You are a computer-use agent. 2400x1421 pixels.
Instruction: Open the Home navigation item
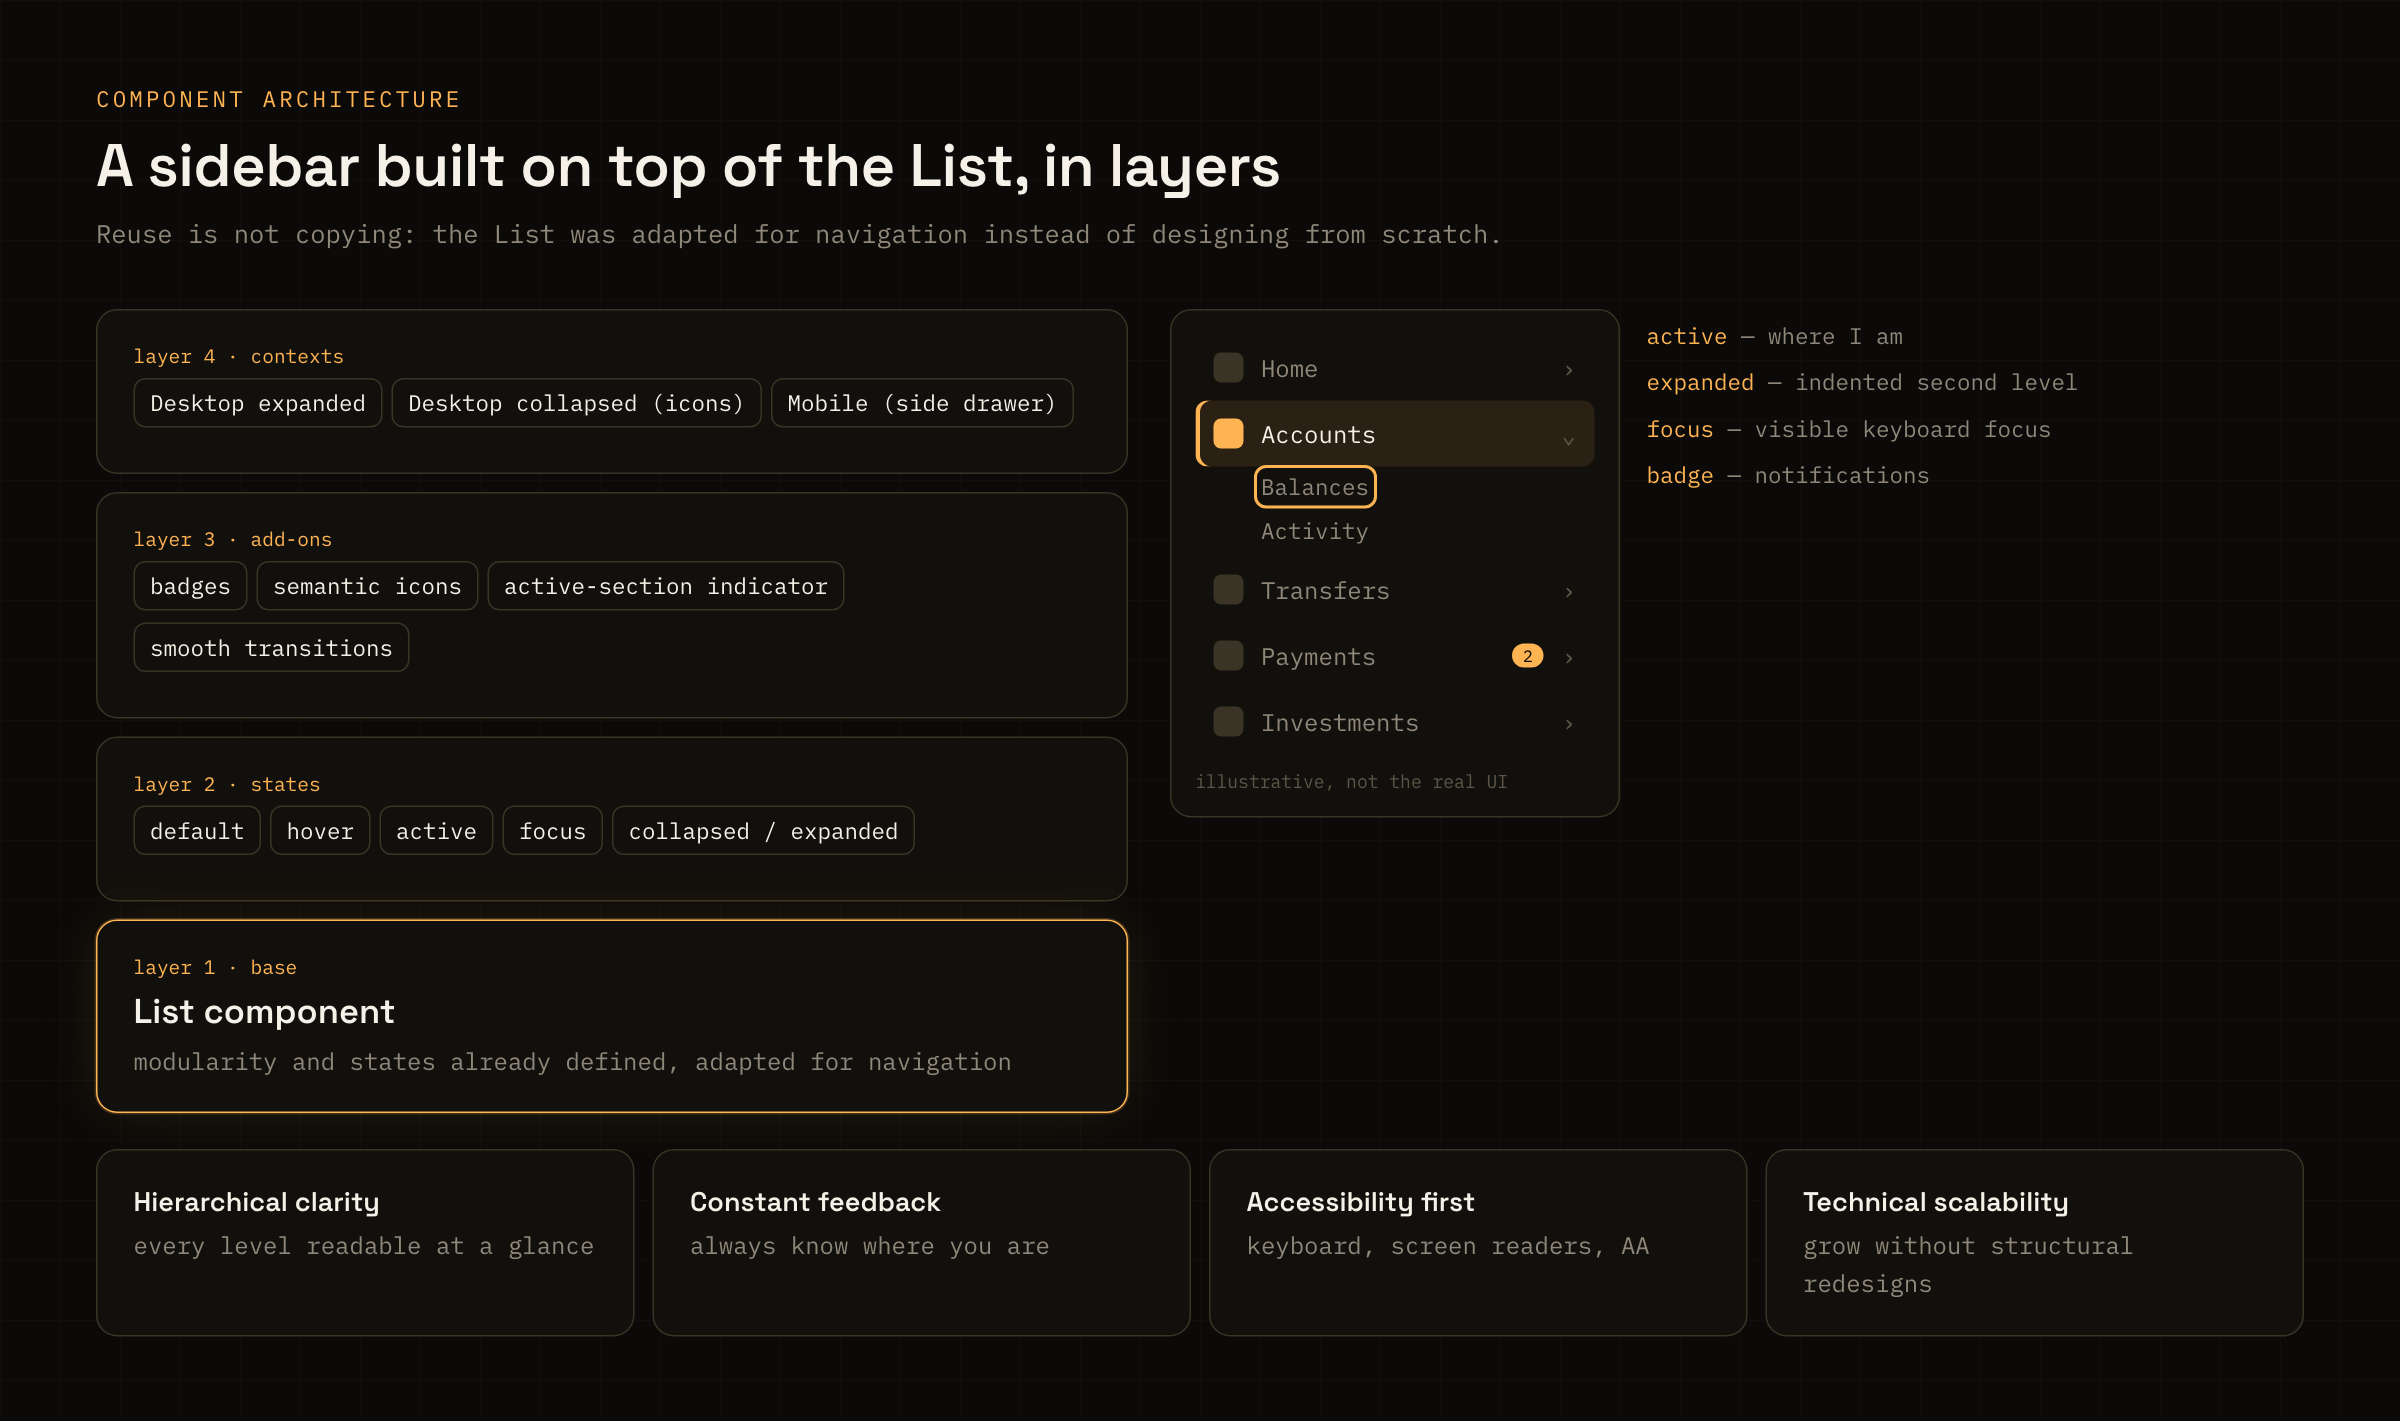[x=1395, y=369]
